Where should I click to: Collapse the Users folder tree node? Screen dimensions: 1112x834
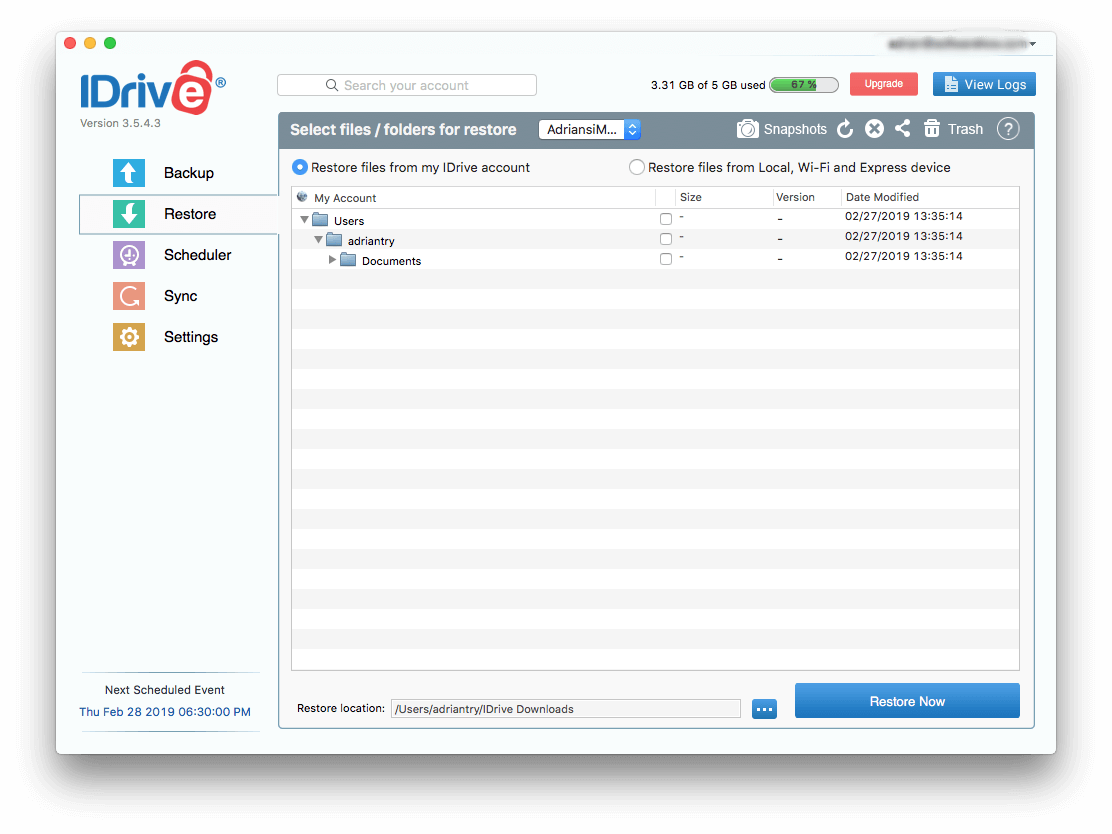(304, 220)
